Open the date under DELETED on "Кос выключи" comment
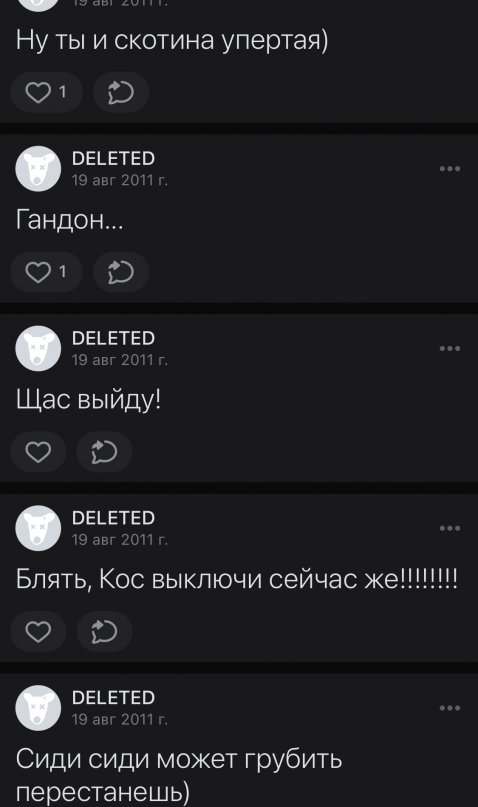The image size is (478, 807). point(120,539)
